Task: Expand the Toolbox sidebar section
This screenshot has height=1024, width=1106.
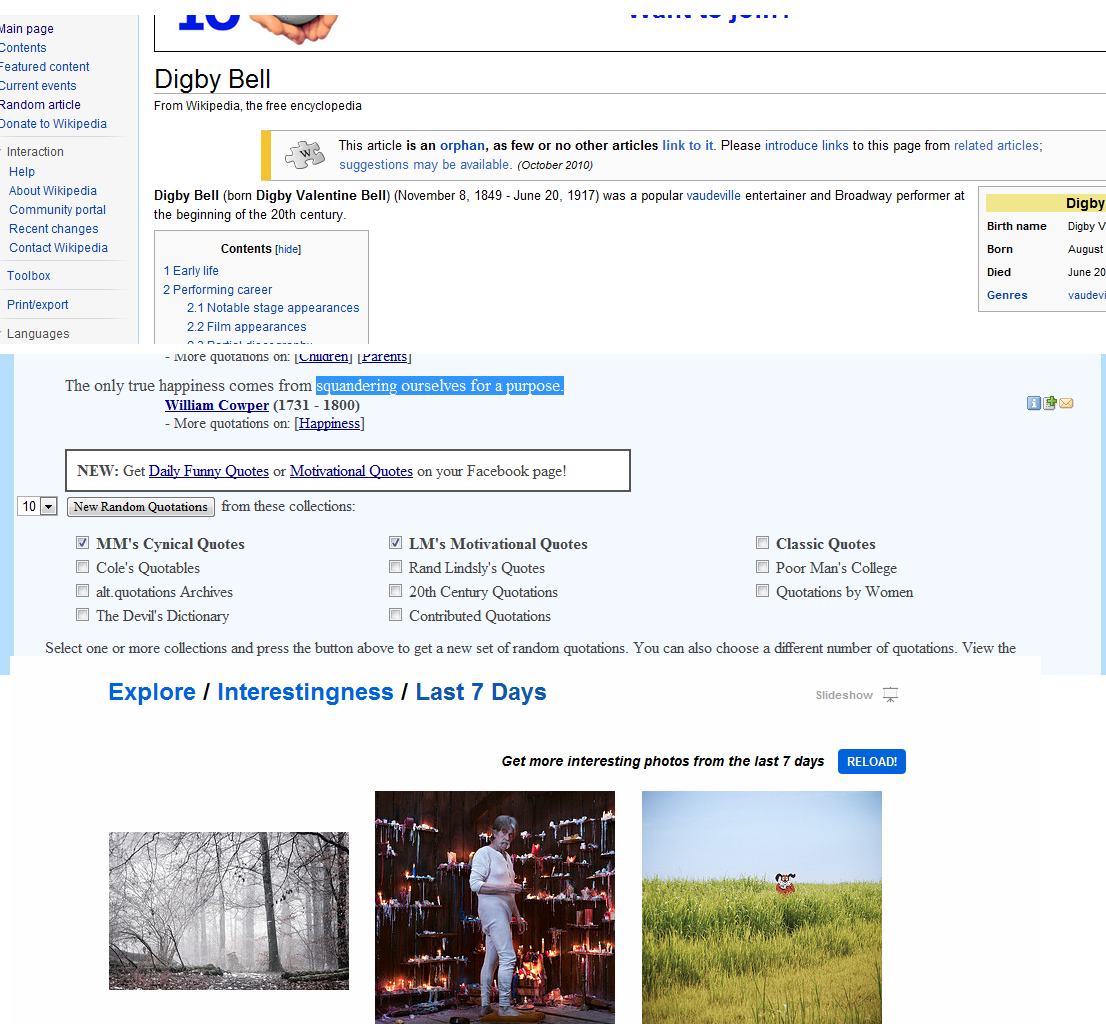Action: click(x=28, y=276)
